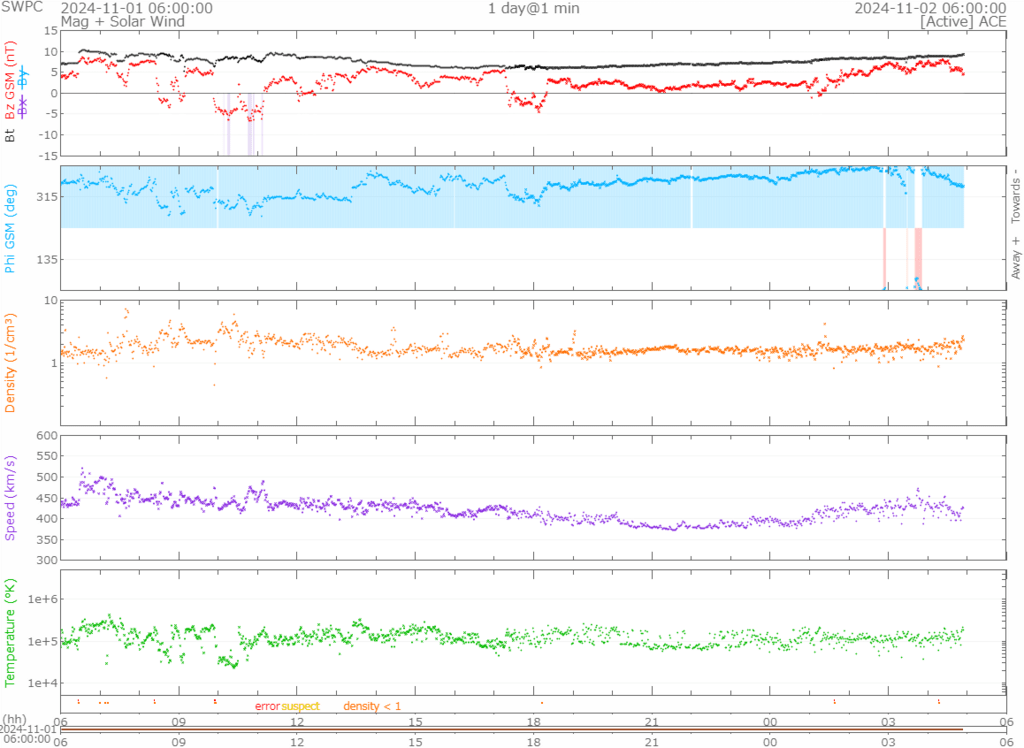Open the Mag + Solar Wind selector

116,21
